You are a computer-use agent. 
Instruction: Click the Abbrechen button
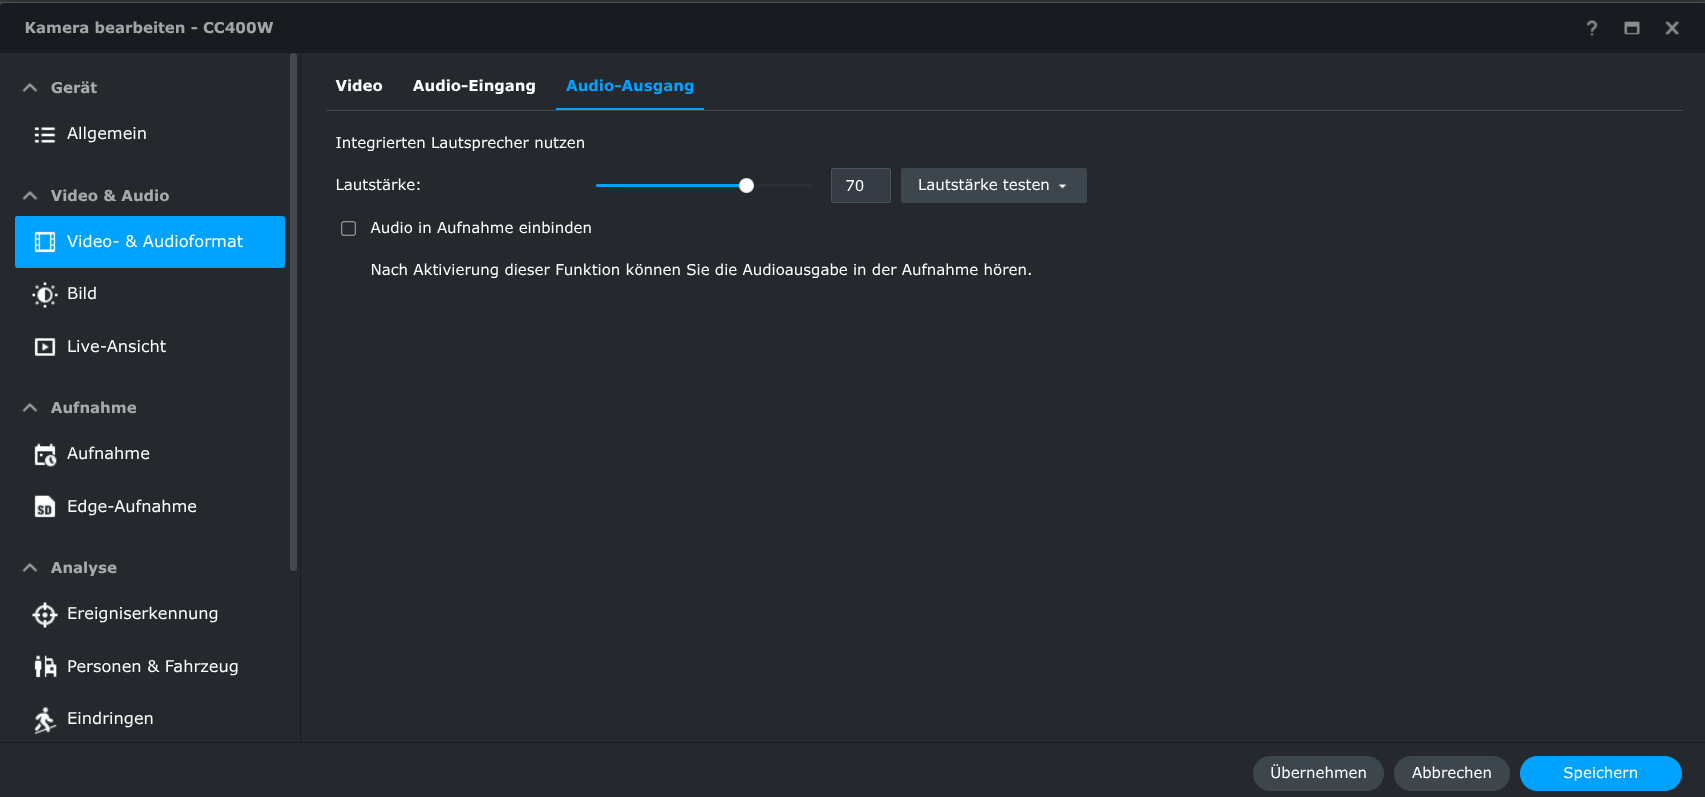click(x=1451, y=773)
